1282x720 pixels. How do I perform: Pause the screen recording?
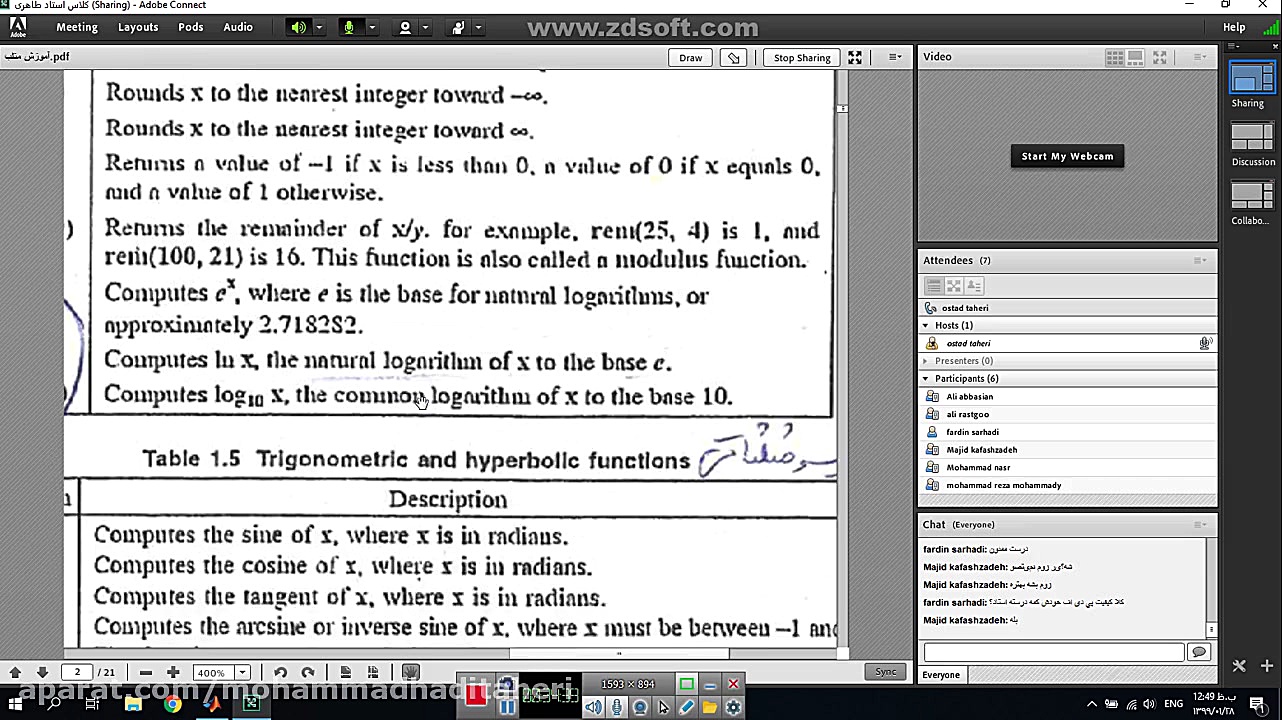[x=506, y=707]
